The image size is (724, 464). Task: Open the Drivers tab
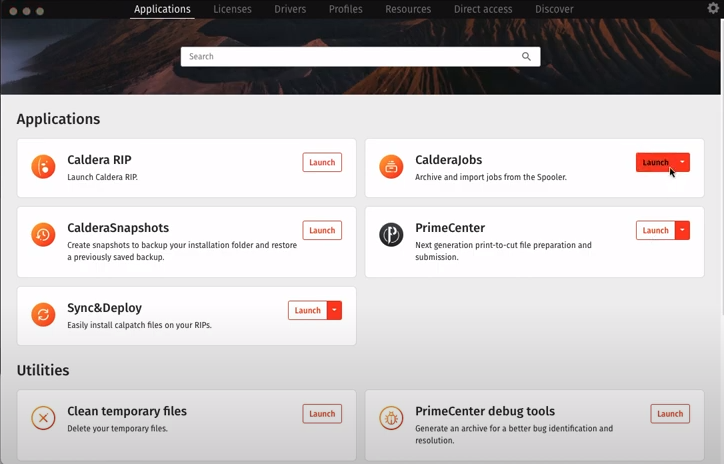[x=289, y=9]
